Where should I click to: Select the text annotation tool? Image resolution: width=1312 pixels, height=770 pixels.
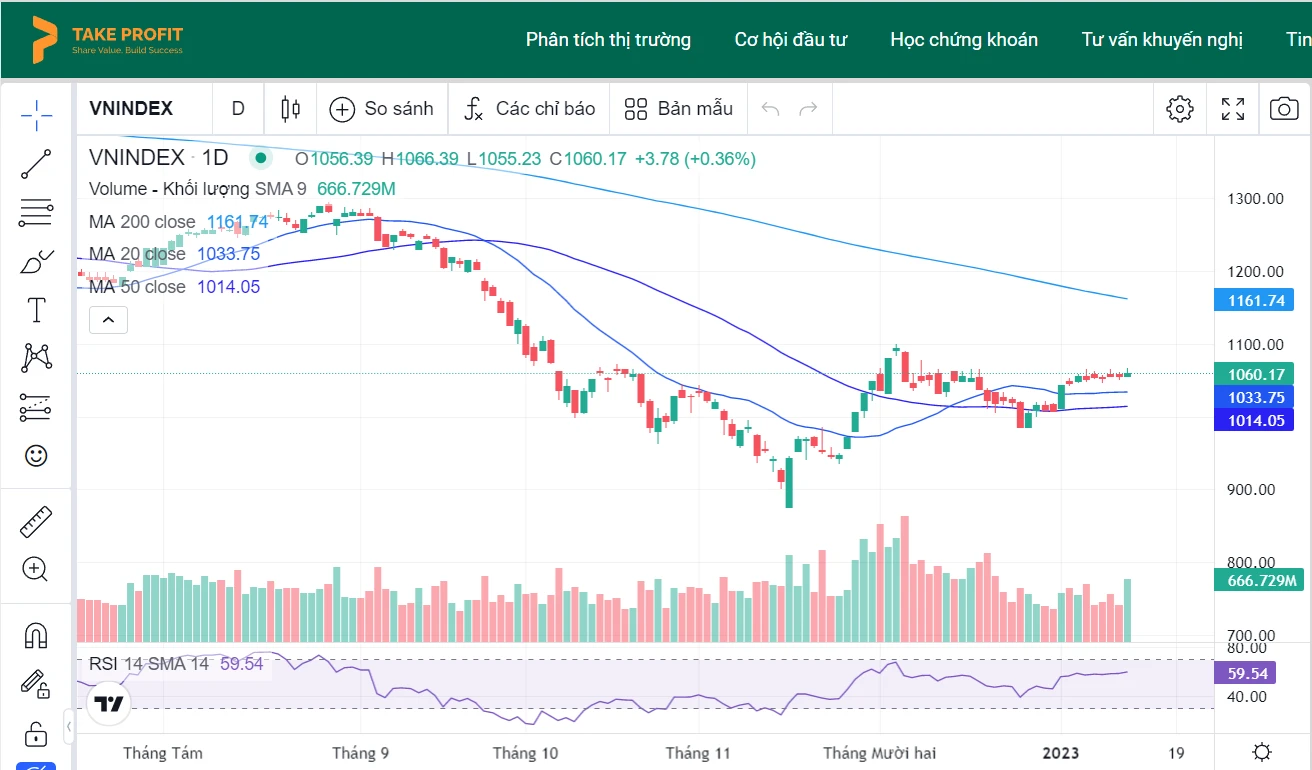point(36,310)
